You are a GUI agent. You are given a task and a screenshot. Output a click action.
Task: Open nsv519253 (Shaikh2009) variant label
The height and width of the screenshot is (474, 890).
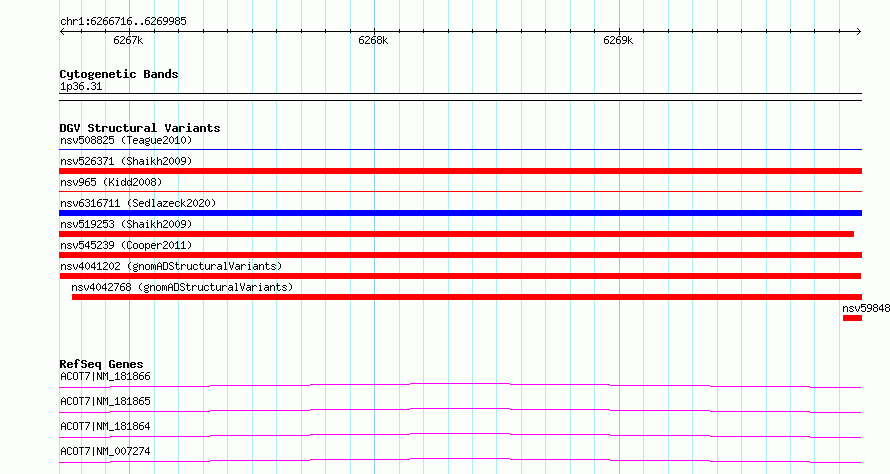point(126,224)
